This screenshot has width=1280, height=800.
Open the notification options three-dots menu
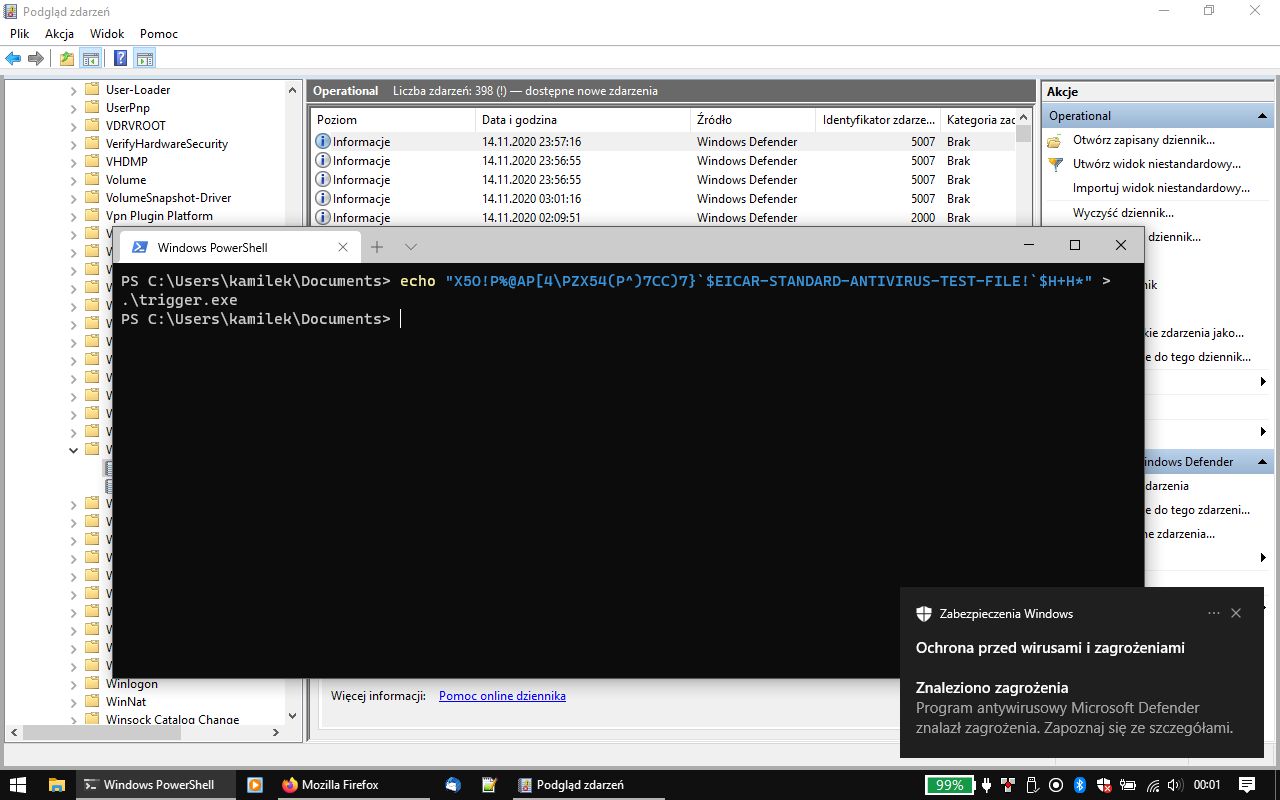[x=1214, y=613]
